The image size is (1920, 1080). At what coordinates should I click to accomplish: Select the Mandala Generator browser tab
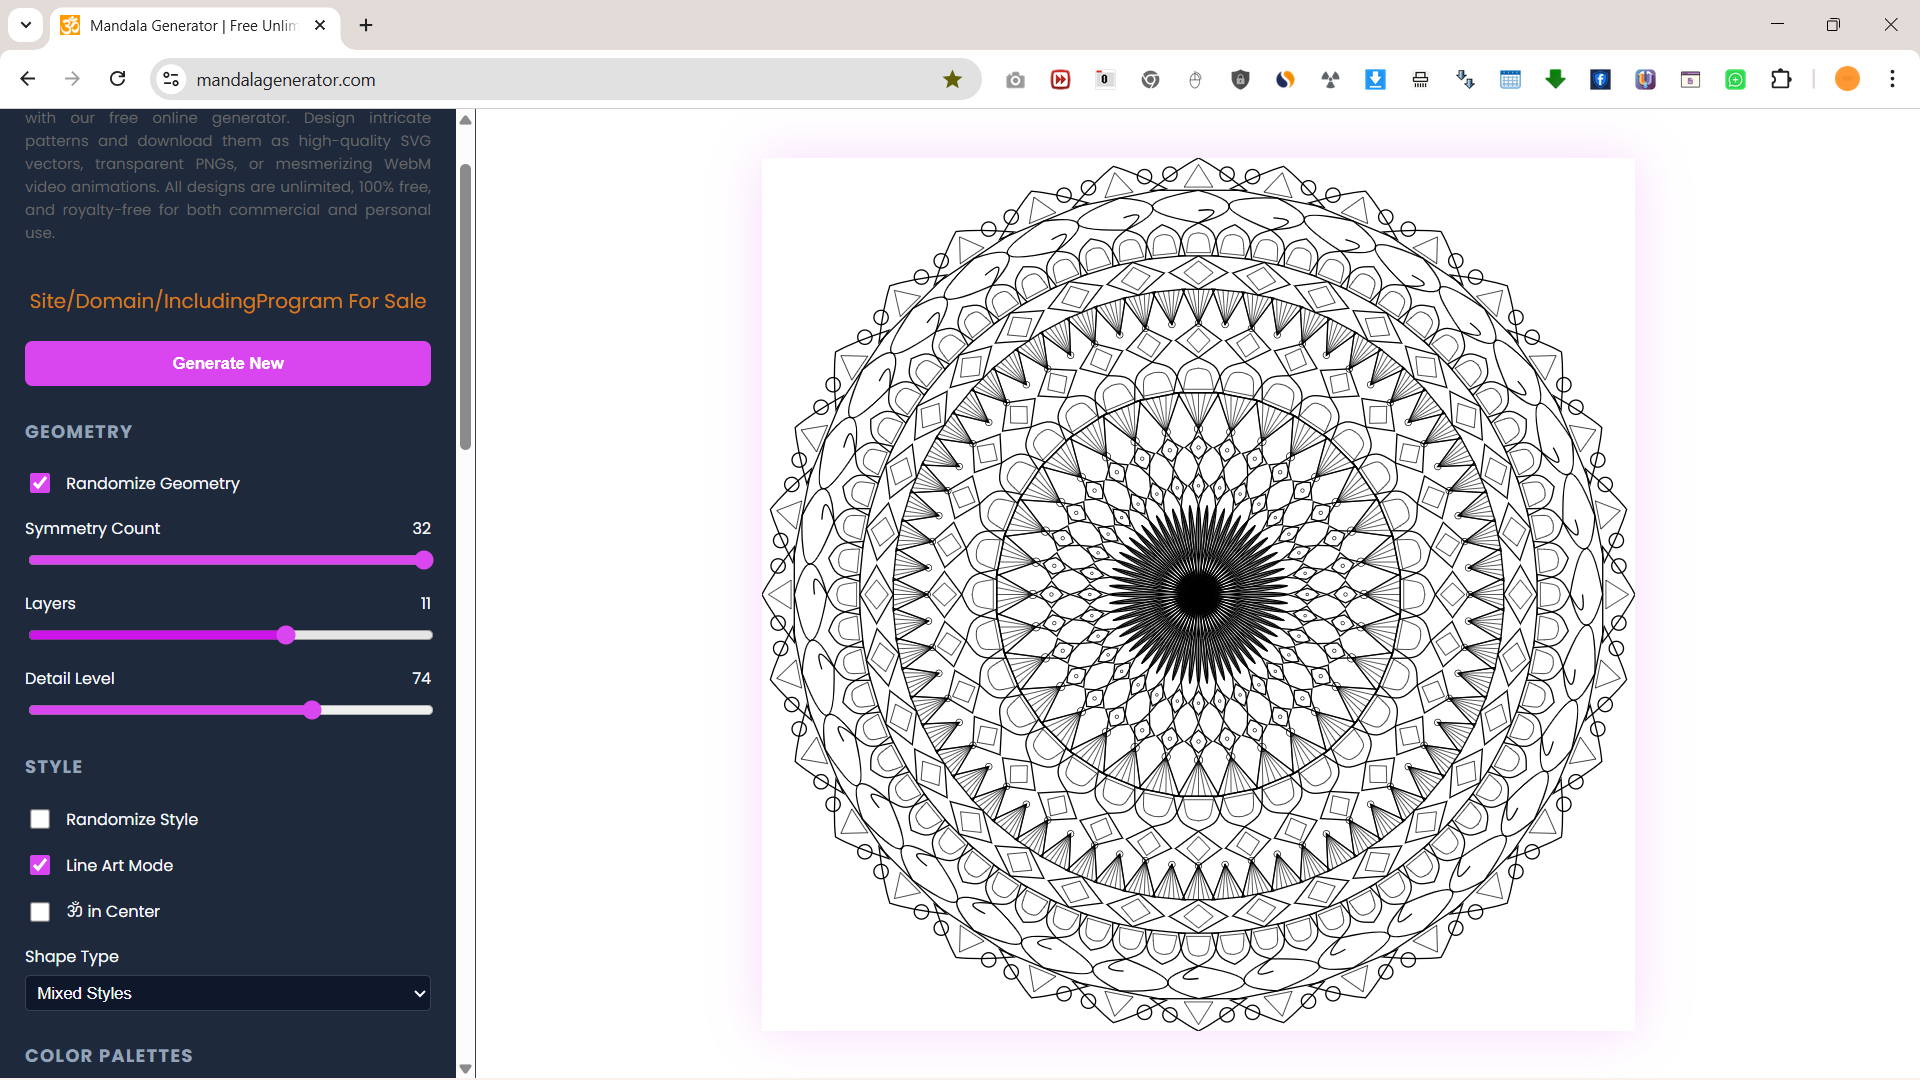click(192, 26)
